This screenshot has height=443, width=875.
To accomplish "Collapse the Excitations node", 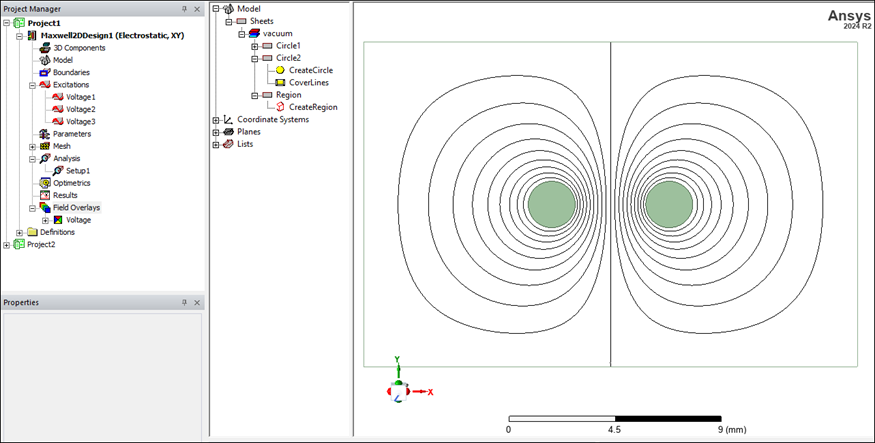I will [x=32, y=85].
